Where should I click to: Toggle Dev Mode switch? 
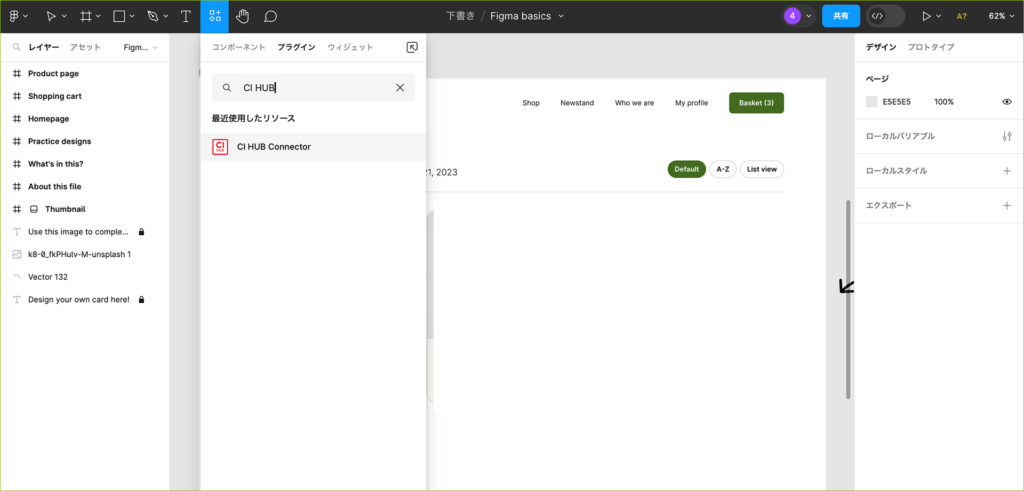click(886, 16)
